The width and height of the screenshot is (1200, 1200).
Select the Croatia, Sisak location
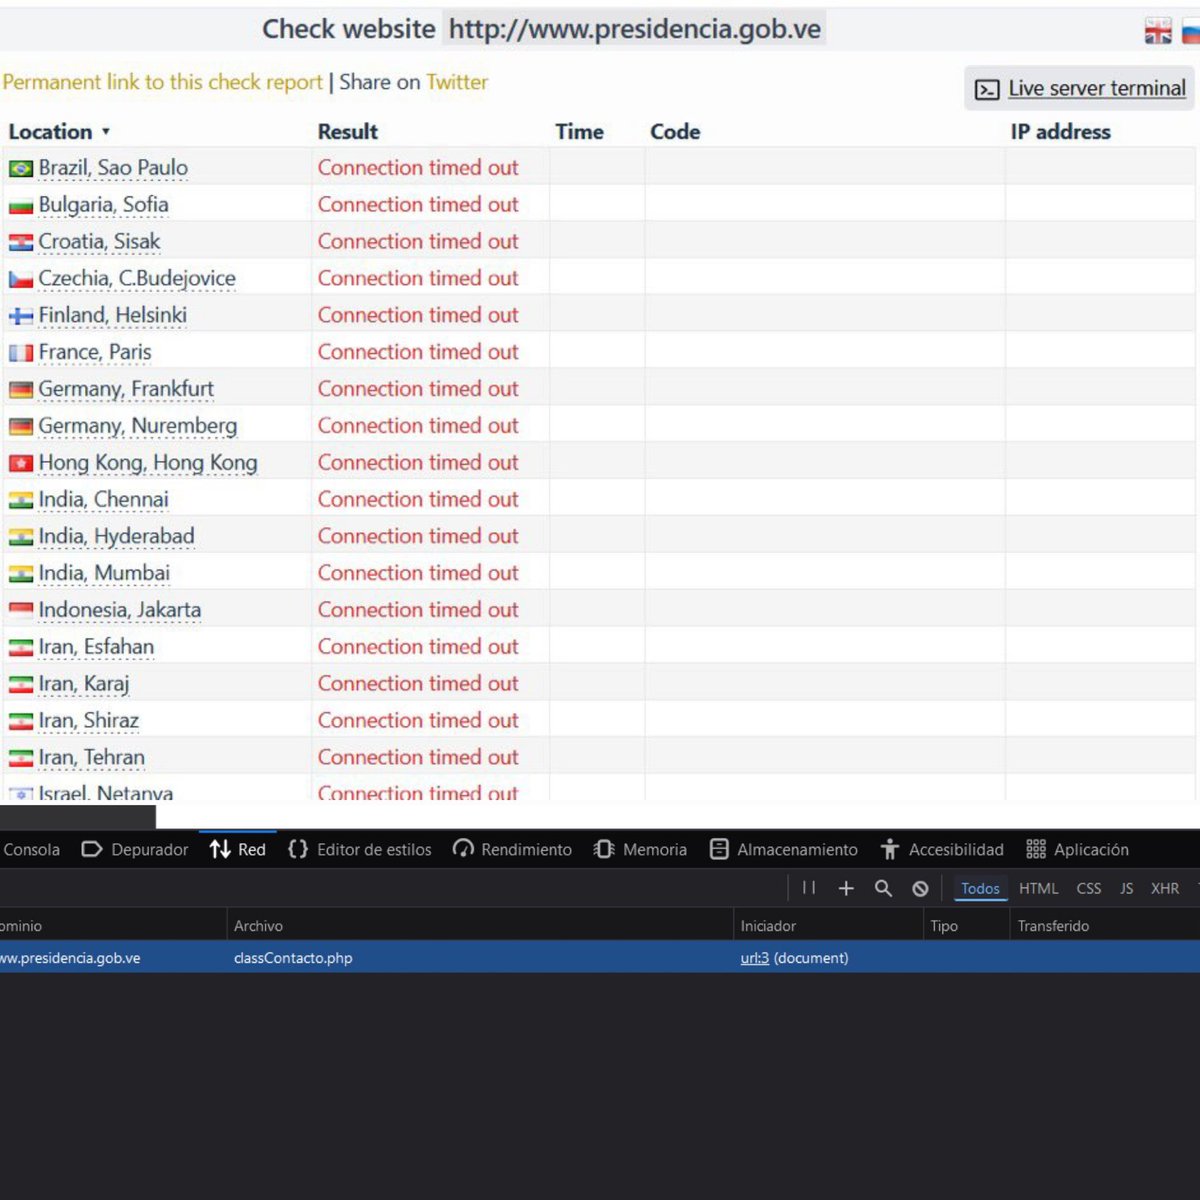point(99,241)
